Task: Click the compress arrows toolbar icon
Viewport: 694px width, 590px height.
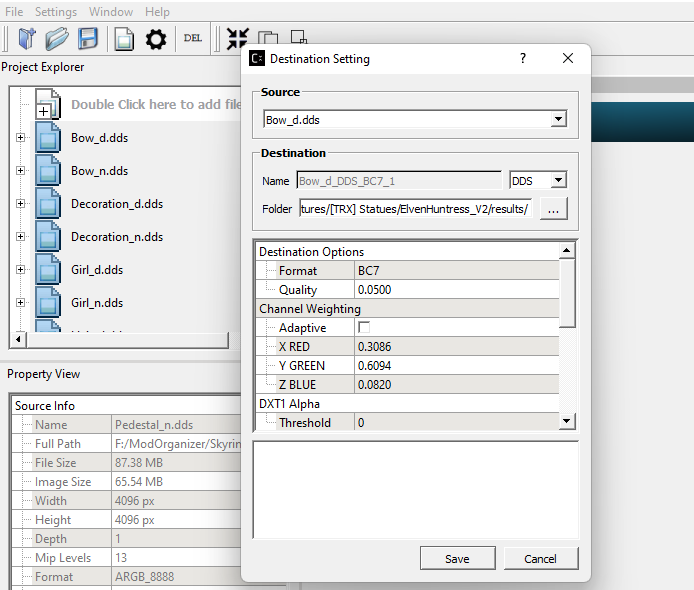Action: [x=237, y=39]
